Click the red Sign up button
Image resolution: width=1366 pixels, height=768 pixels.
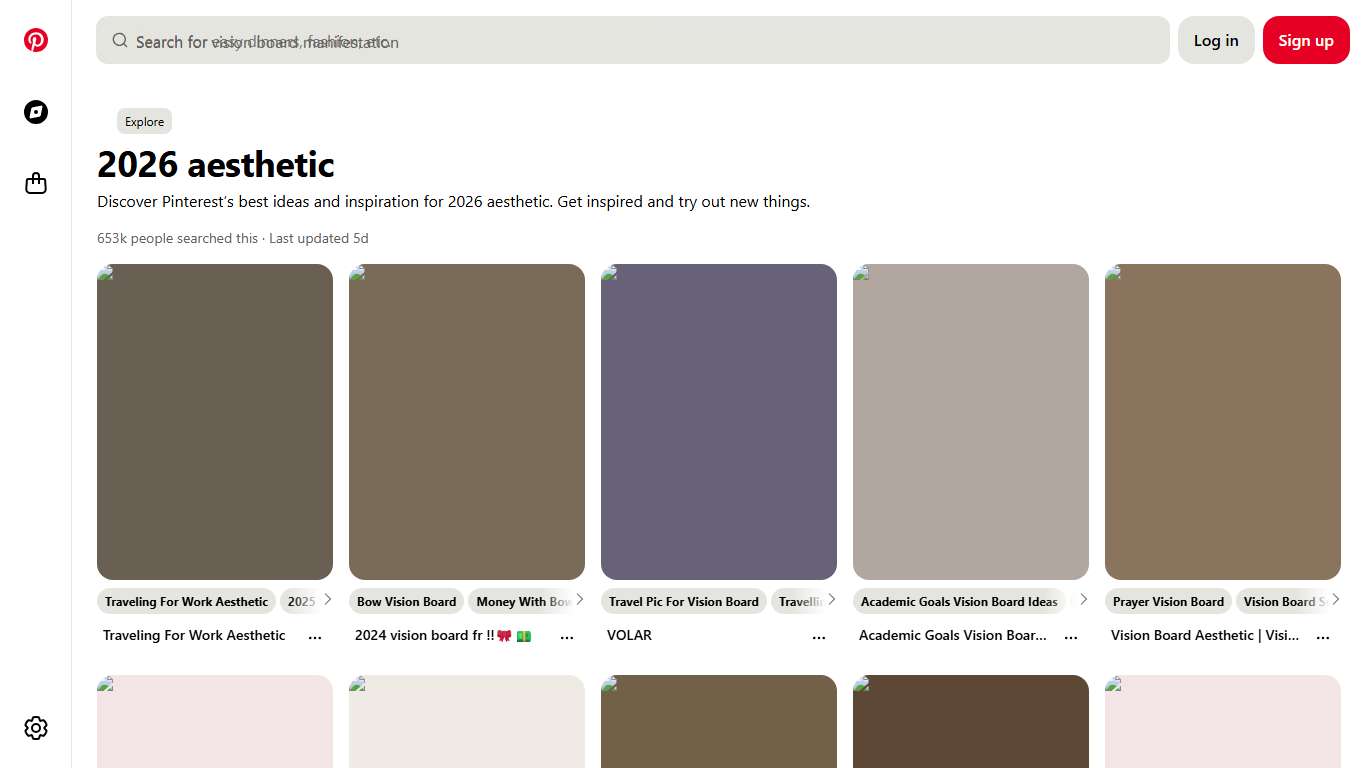tap(1305, 41)
